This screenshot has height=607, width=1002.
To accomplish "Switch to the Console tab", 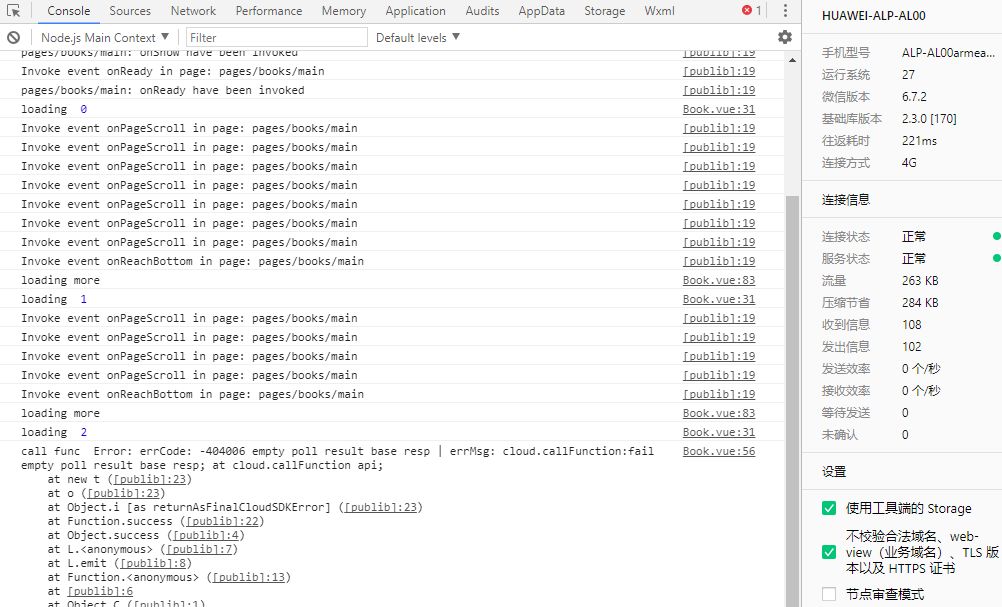I will click(68, 11).
